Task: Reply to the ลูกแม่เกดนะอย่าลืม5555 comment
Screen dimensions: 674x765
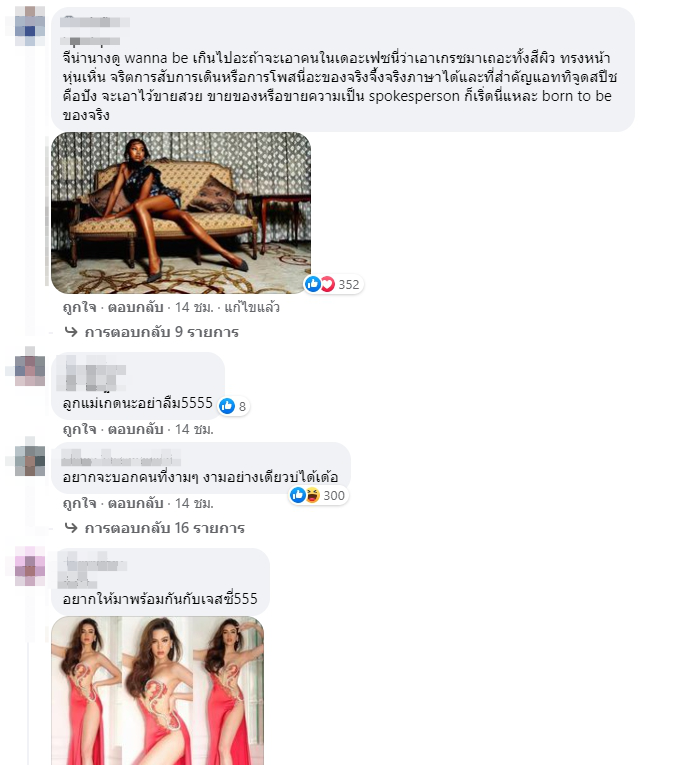Action: pyautogui.click(x=135, y=429)
